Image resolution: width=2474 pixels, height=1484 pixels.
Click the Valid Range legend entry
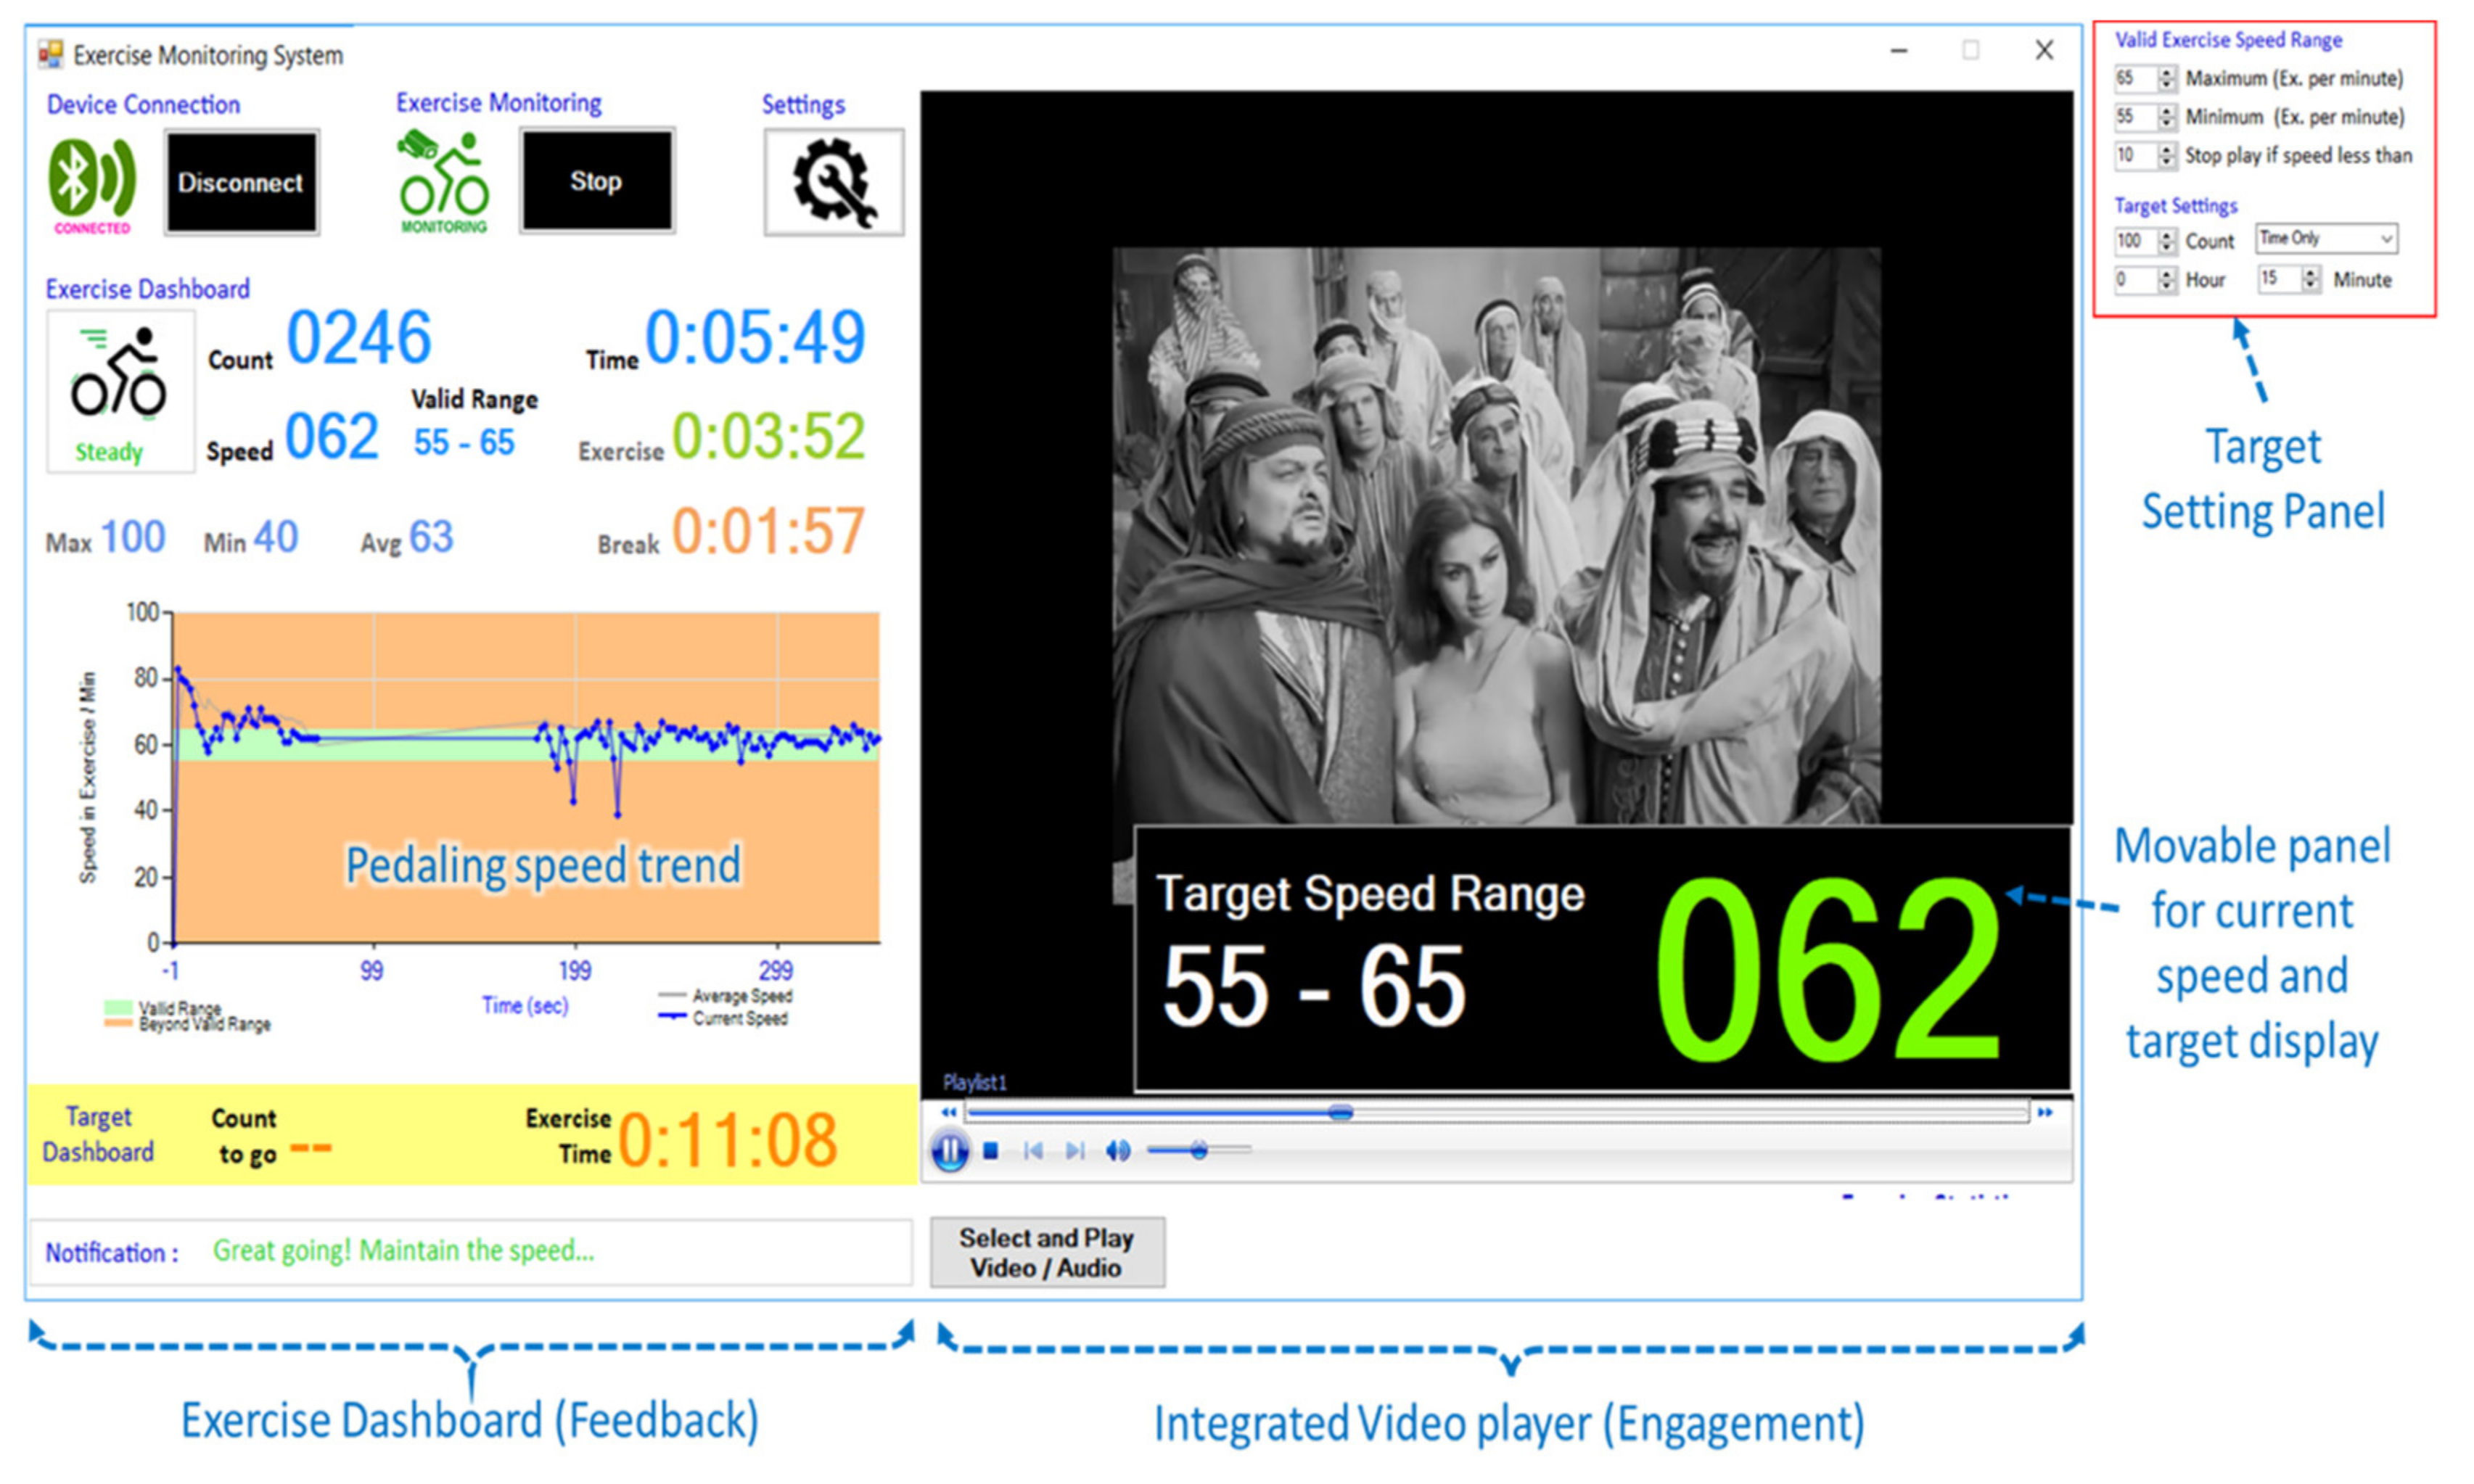click(163, 1007)
